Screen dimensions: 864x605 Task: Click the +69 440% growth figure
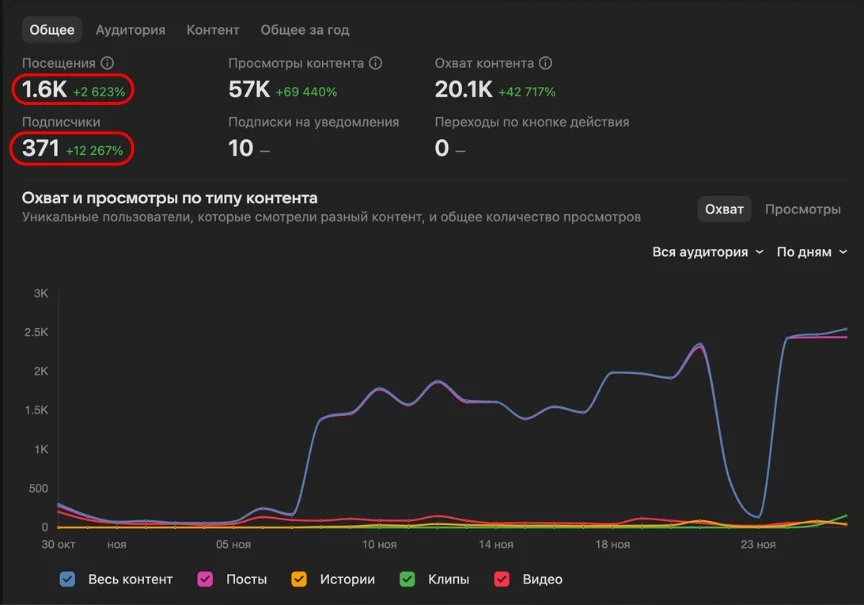306,92
